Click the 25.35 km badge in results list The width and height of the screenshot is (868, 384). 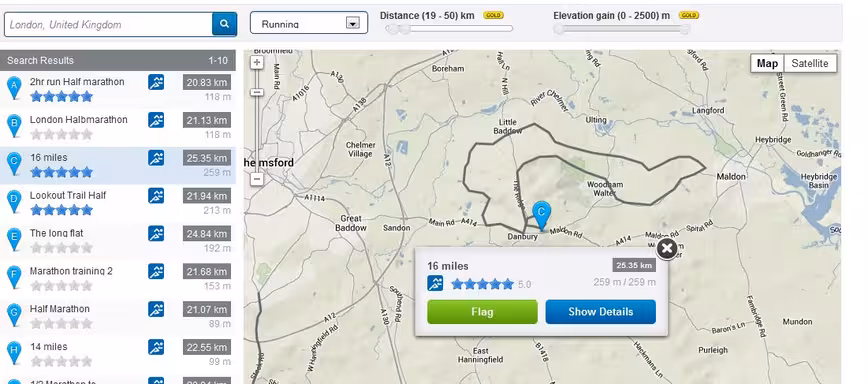(x=206, y=158)
